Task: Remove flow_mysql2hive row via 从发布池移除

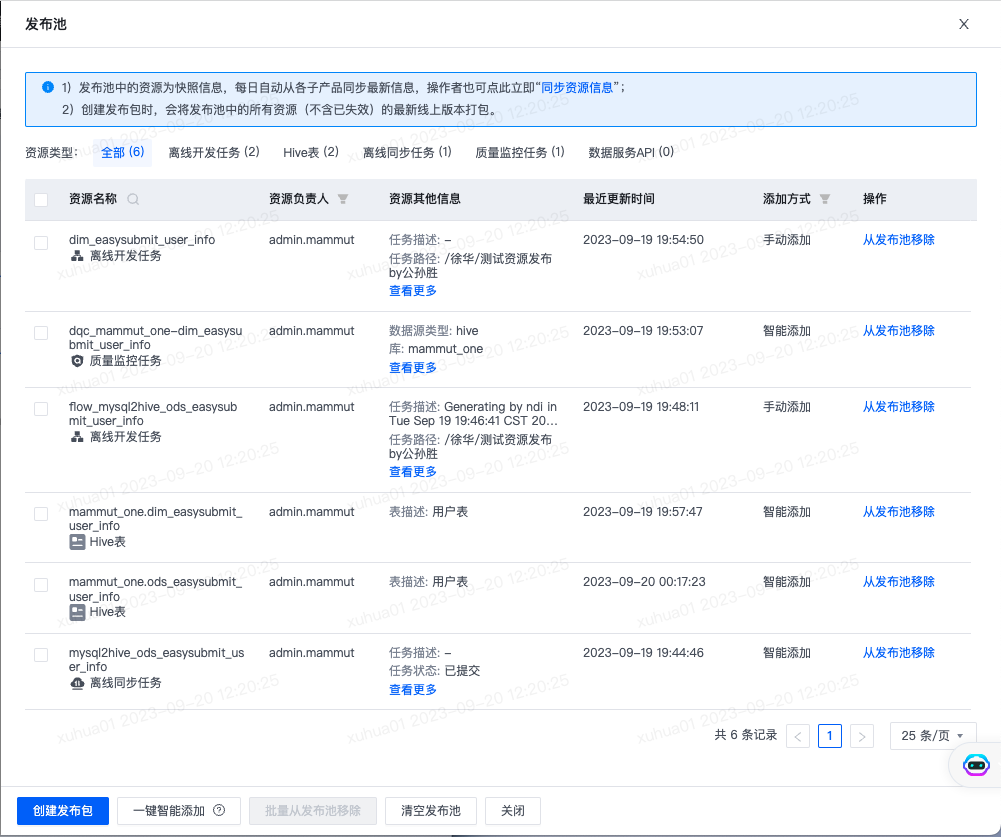Action: pyautogui.click(x=898, y=407)
